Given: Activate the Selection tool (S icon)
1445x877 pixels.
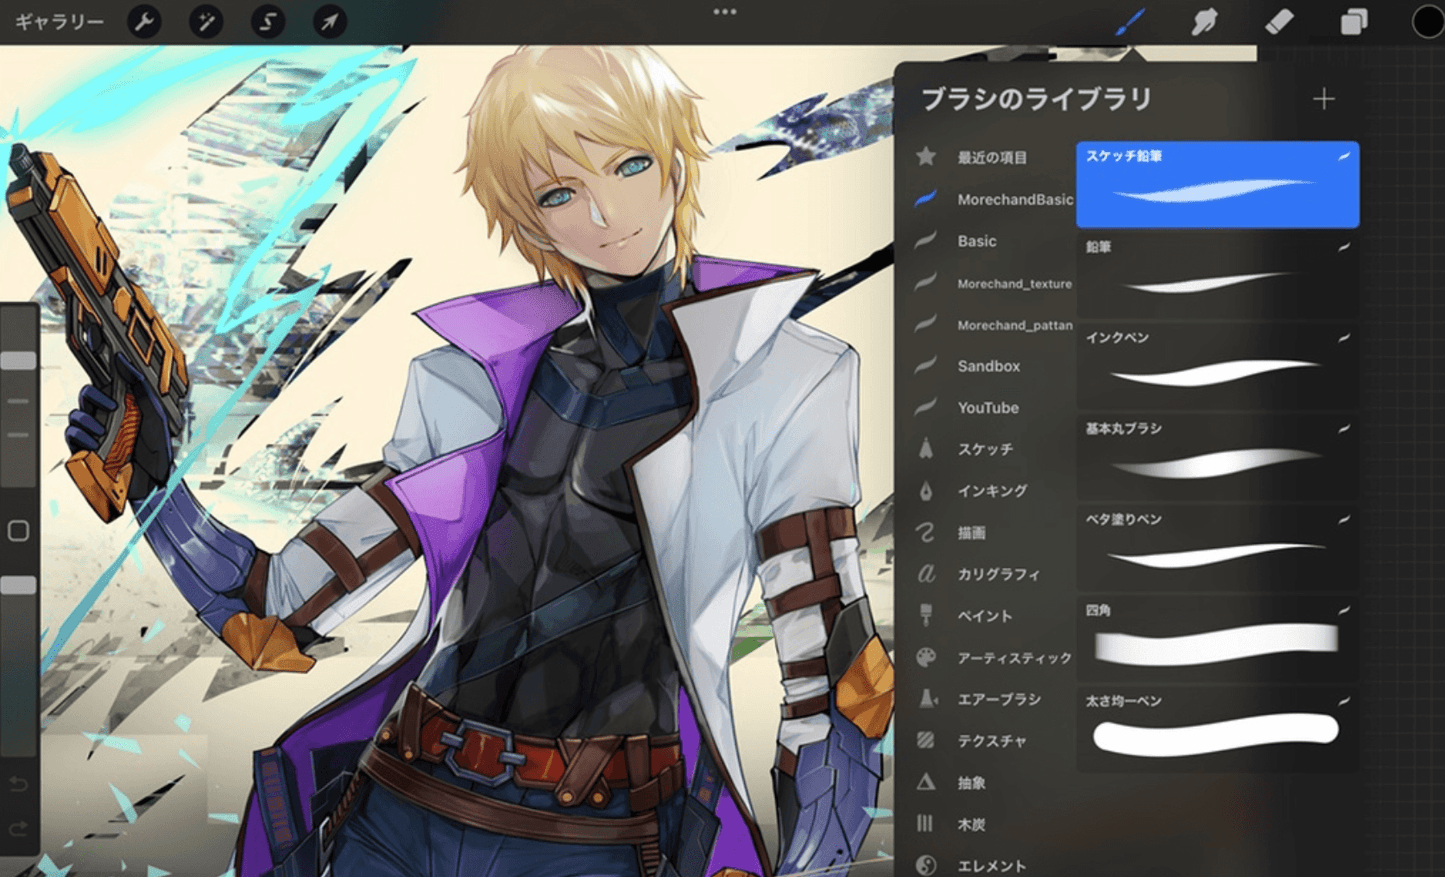Looking at the screenshot, I should pos(268,22).
